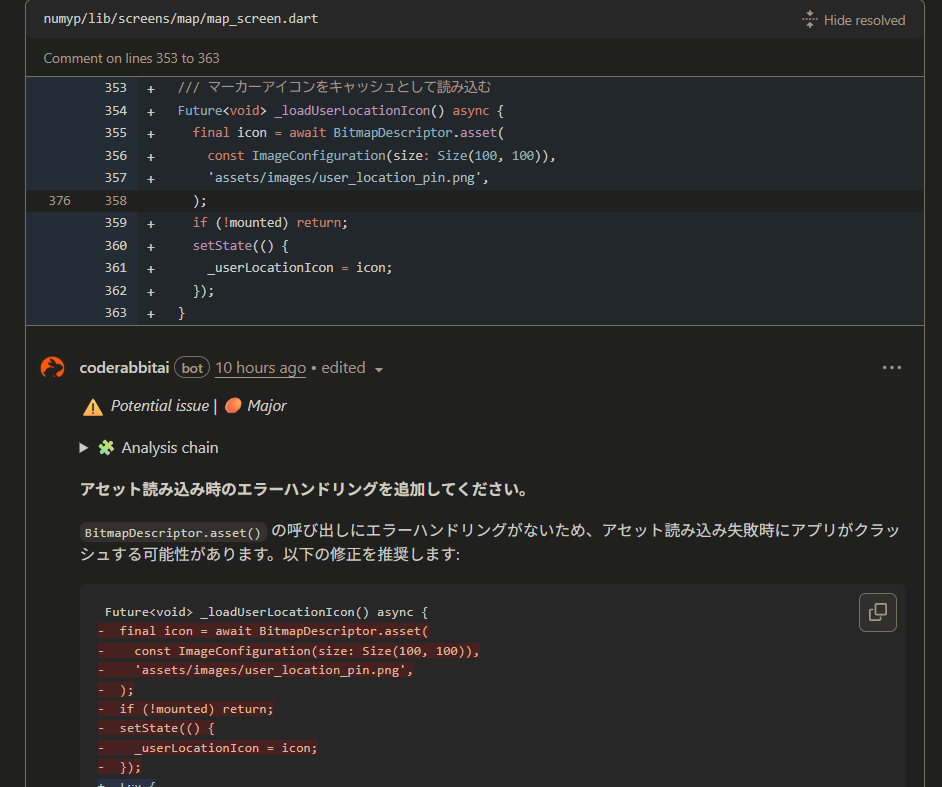Click the plus marker on line 360
Screen dimensions: 942x787
click(150, 246)
